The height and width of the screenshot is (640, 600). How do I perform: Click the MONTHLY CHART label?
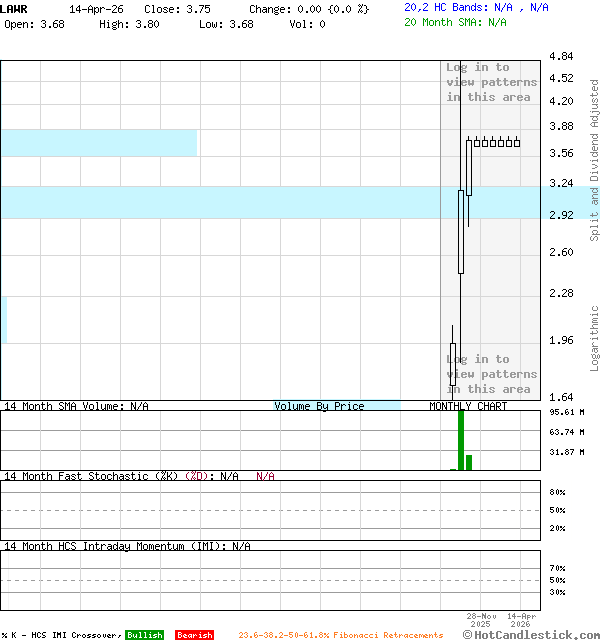tap(468, 406)
